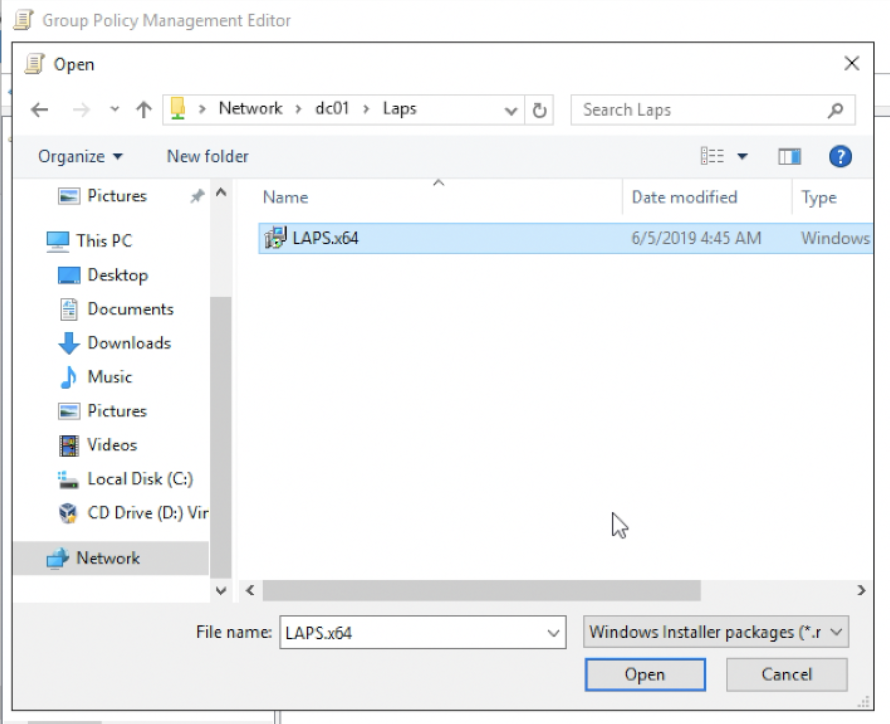Open the view options dropdown arrow
Screen dimensions: 890x724
742,156
